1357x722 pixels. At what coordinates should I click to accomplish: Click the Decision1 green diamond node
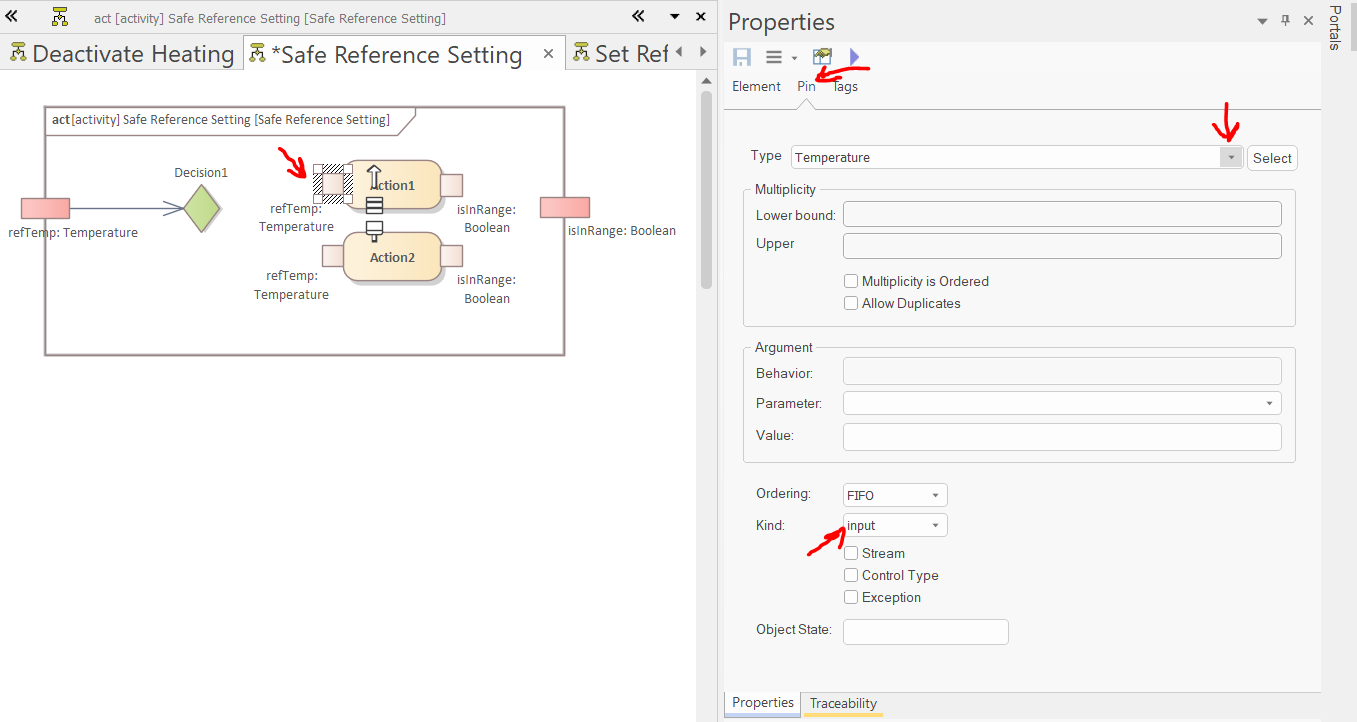point(202,209)
